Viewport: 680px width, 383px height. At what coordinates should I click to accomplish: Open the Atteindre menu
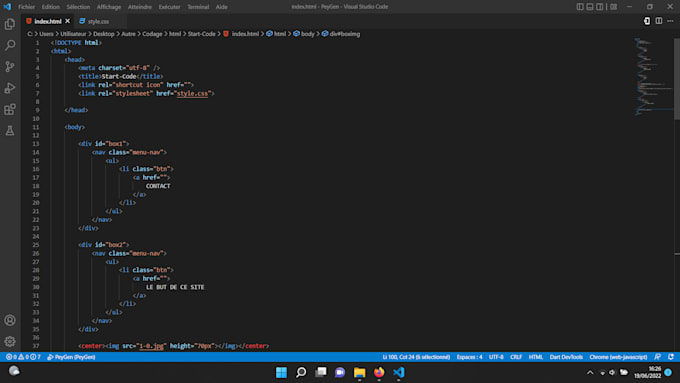tap(140, 7)
